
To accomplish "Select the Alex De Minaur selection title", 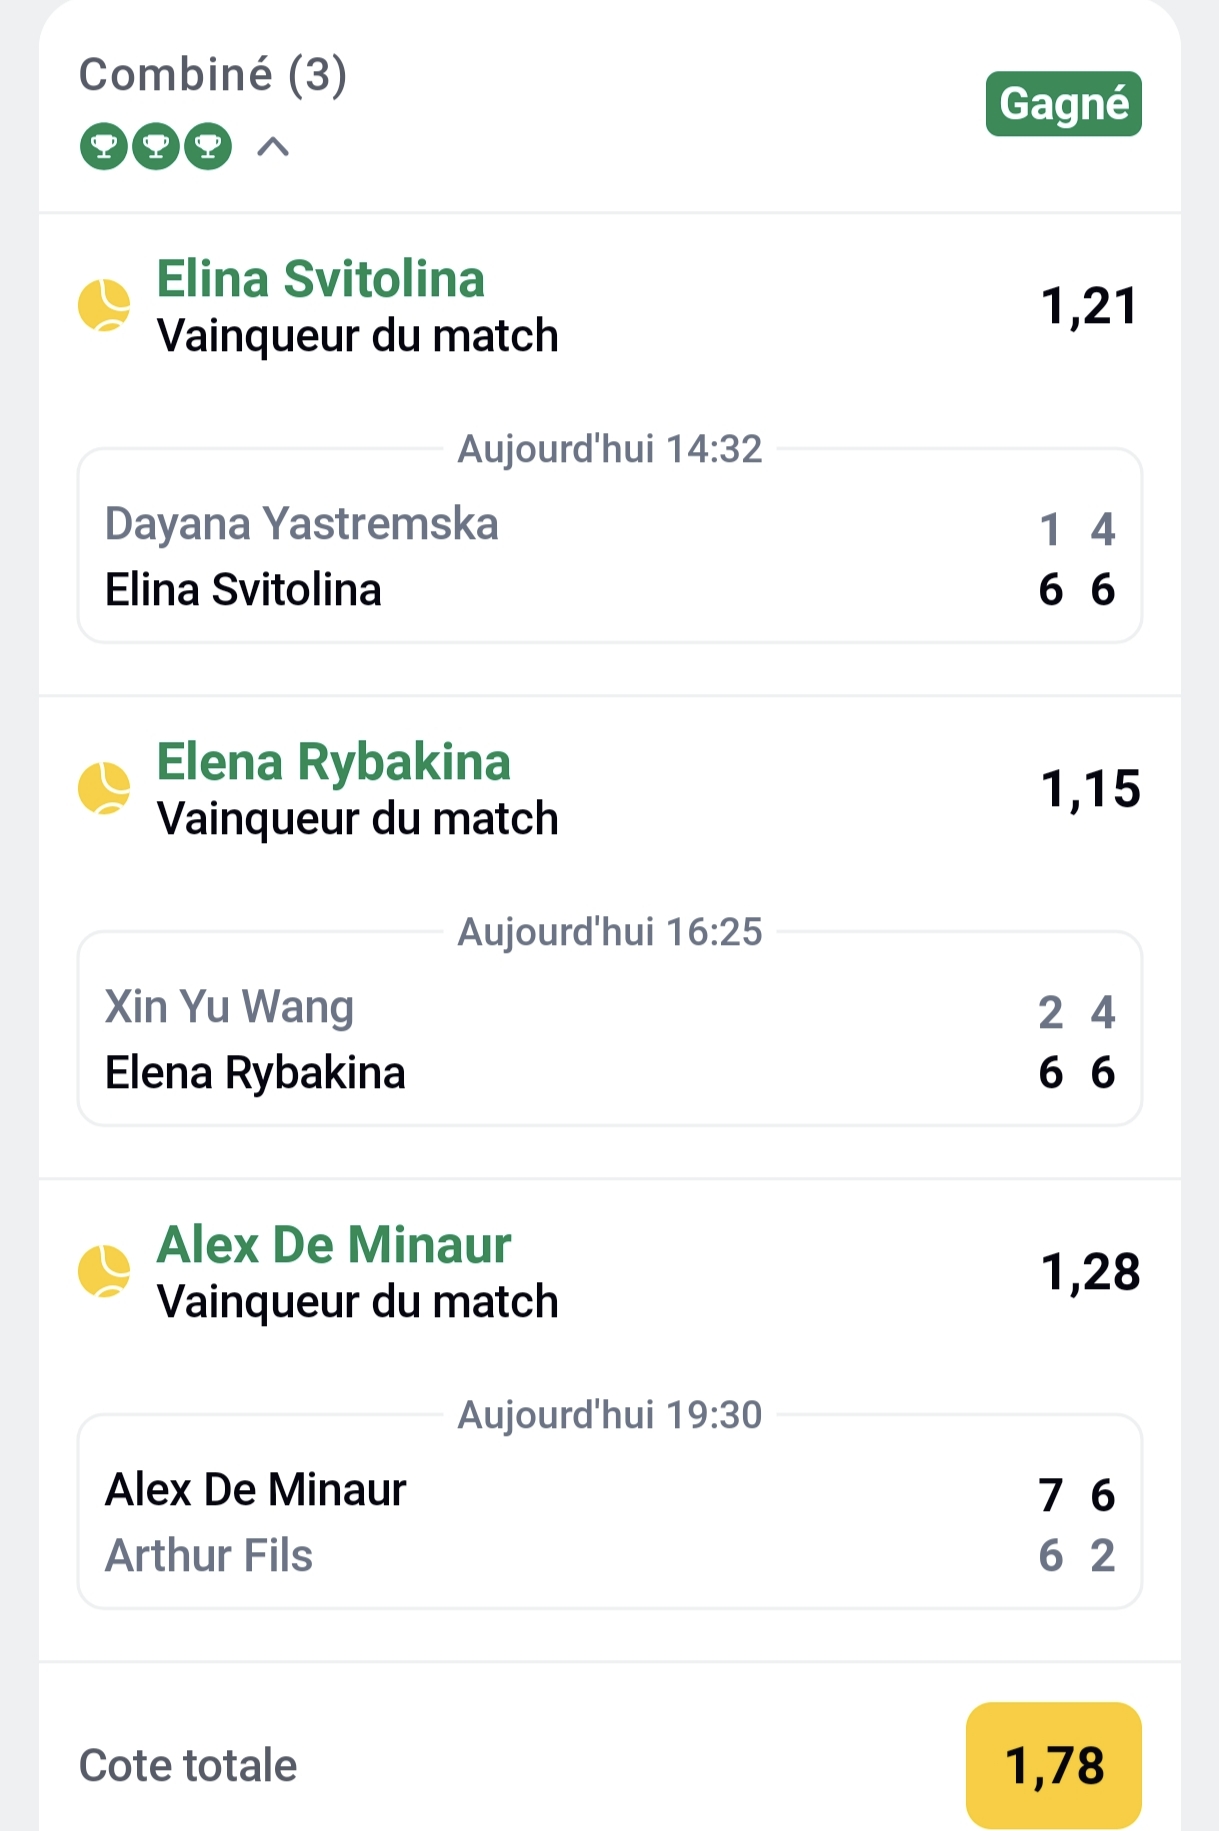I will coord(334,1245).
